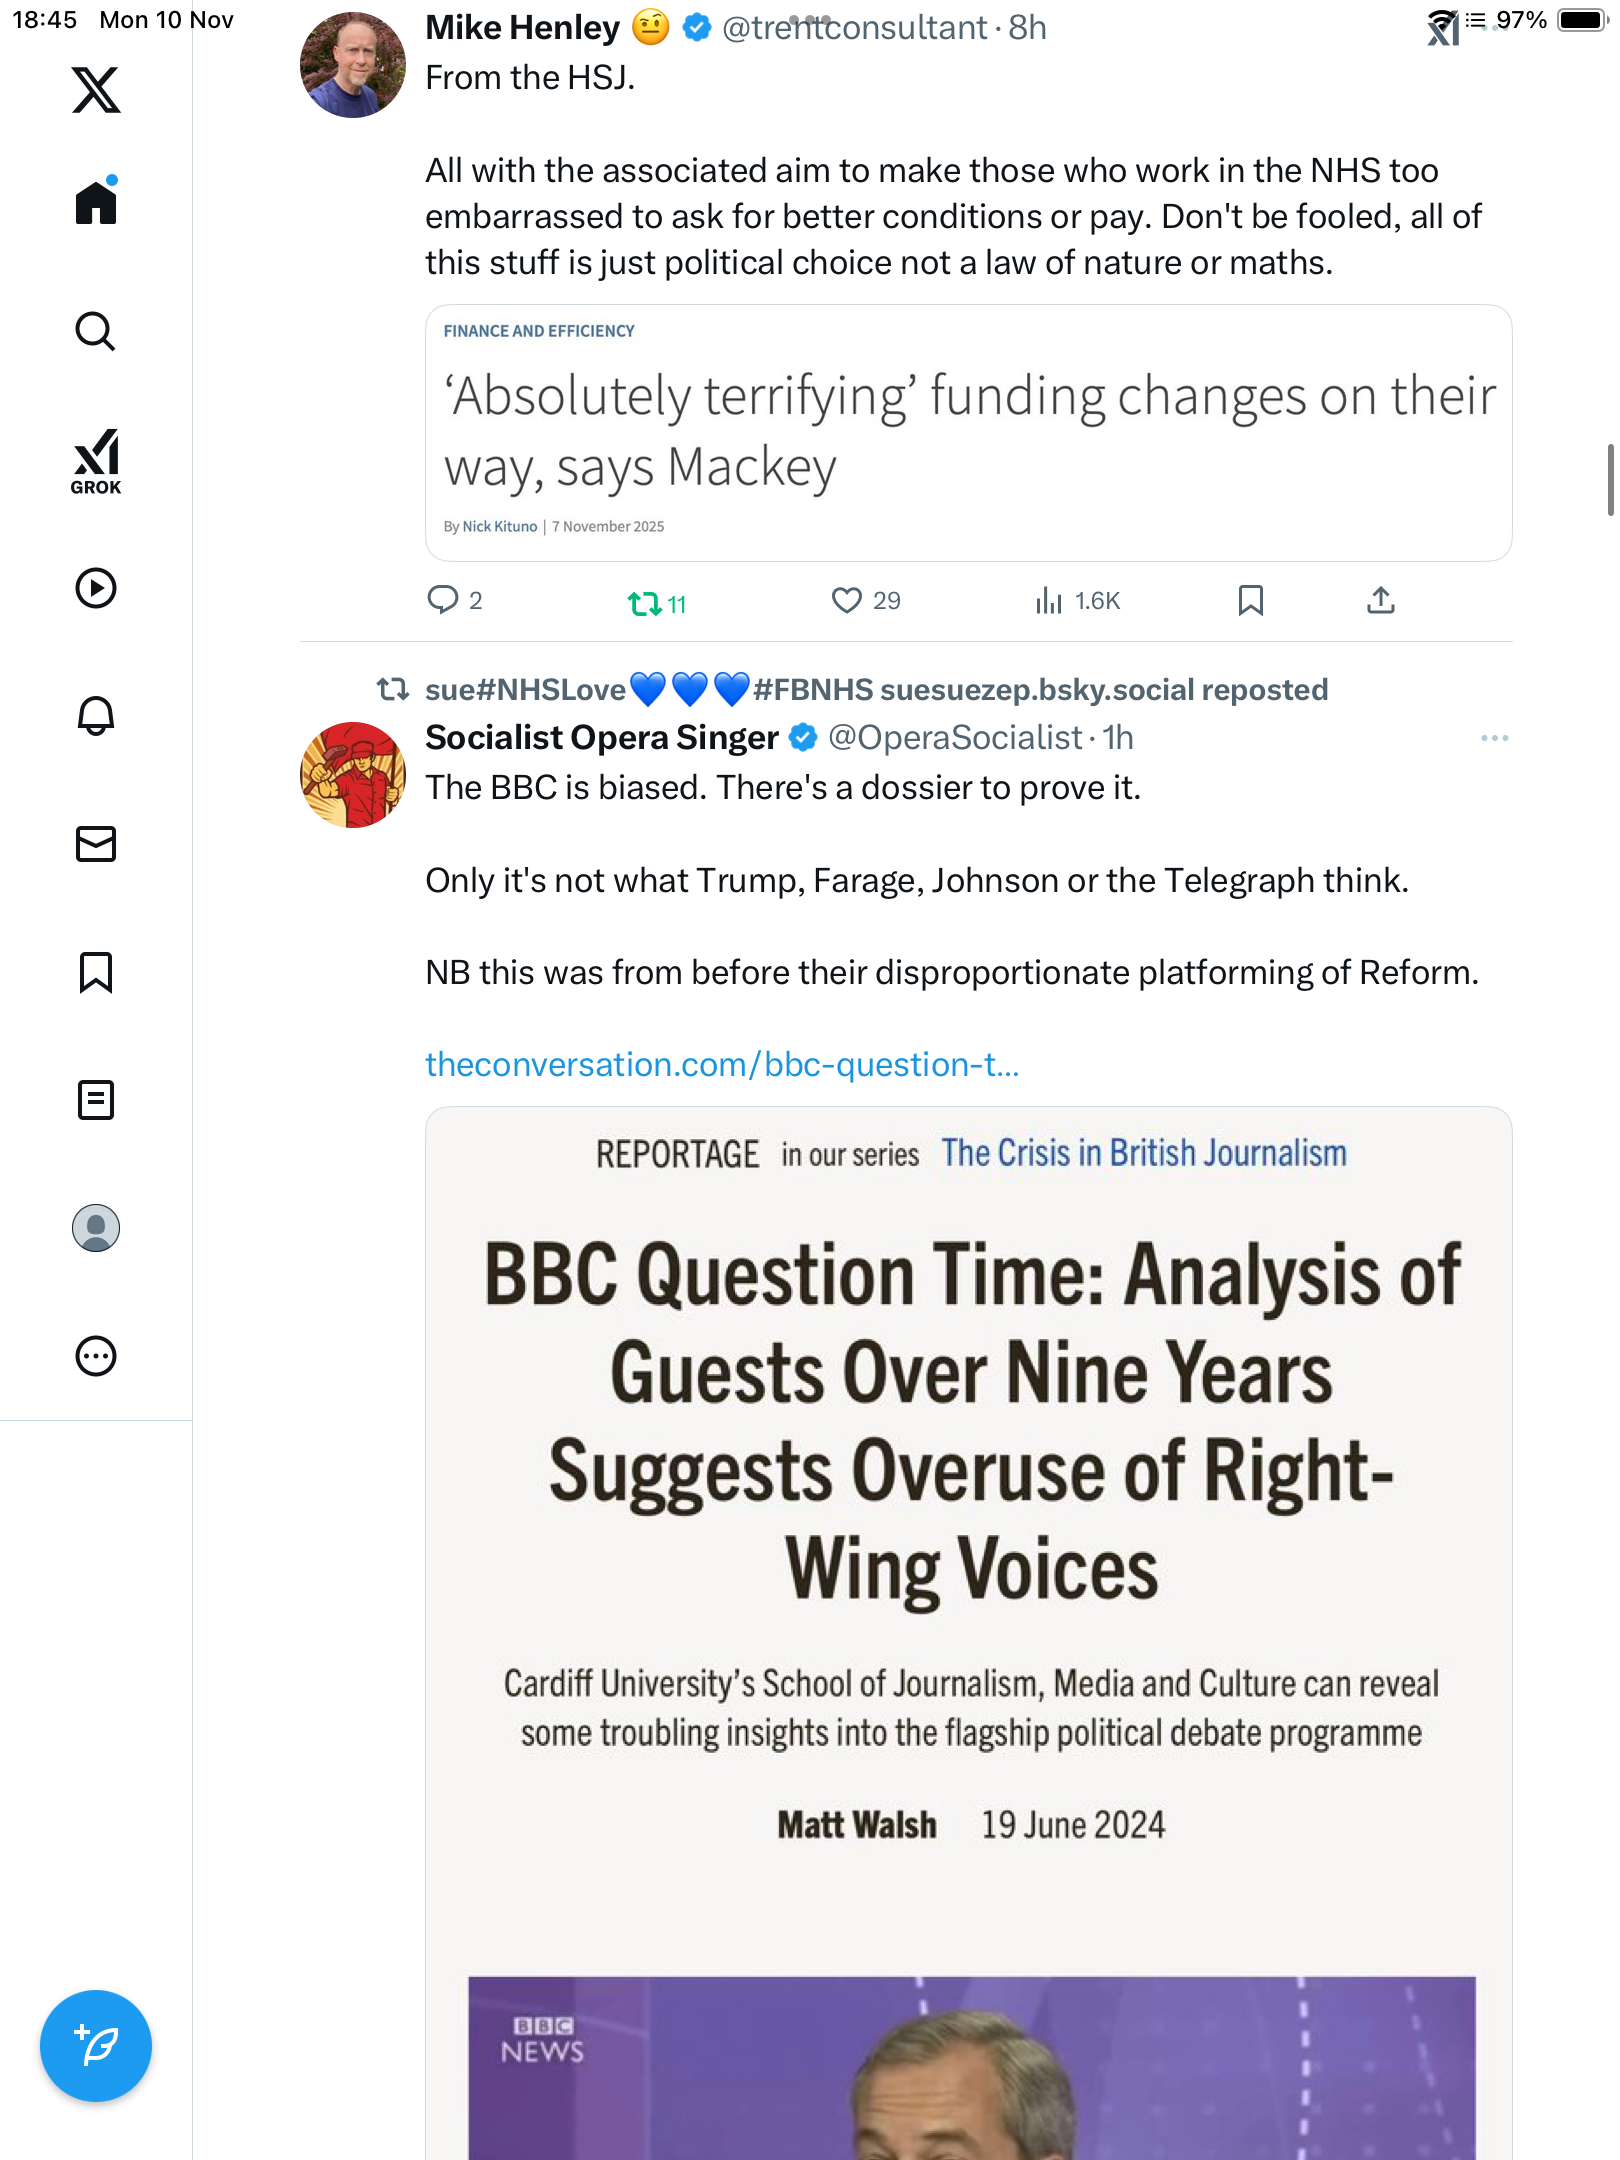Screen dimensions: 1620x2160
Task: Open the HSJ 'Absolutely terrifying' article card
Action: (x=968, y=433)
